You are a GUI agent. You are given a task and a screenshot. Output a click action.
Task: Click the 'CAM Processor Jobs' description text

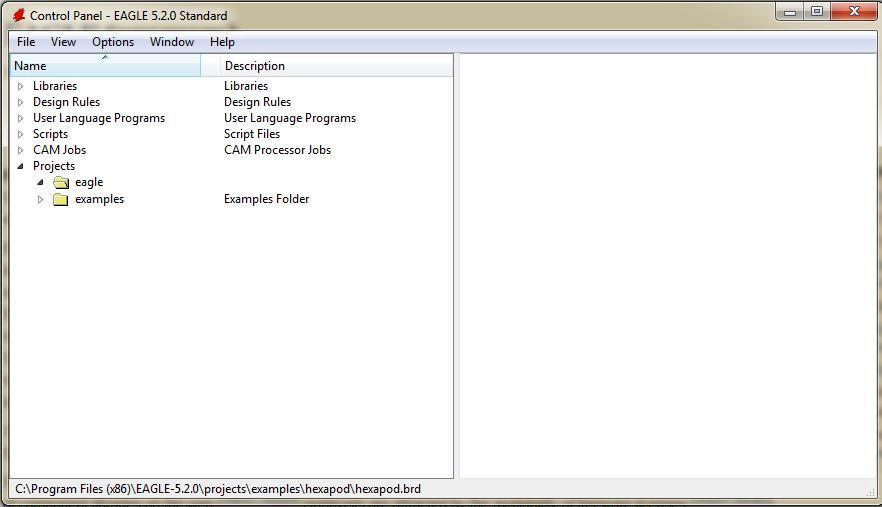click(x=277, y=150)
